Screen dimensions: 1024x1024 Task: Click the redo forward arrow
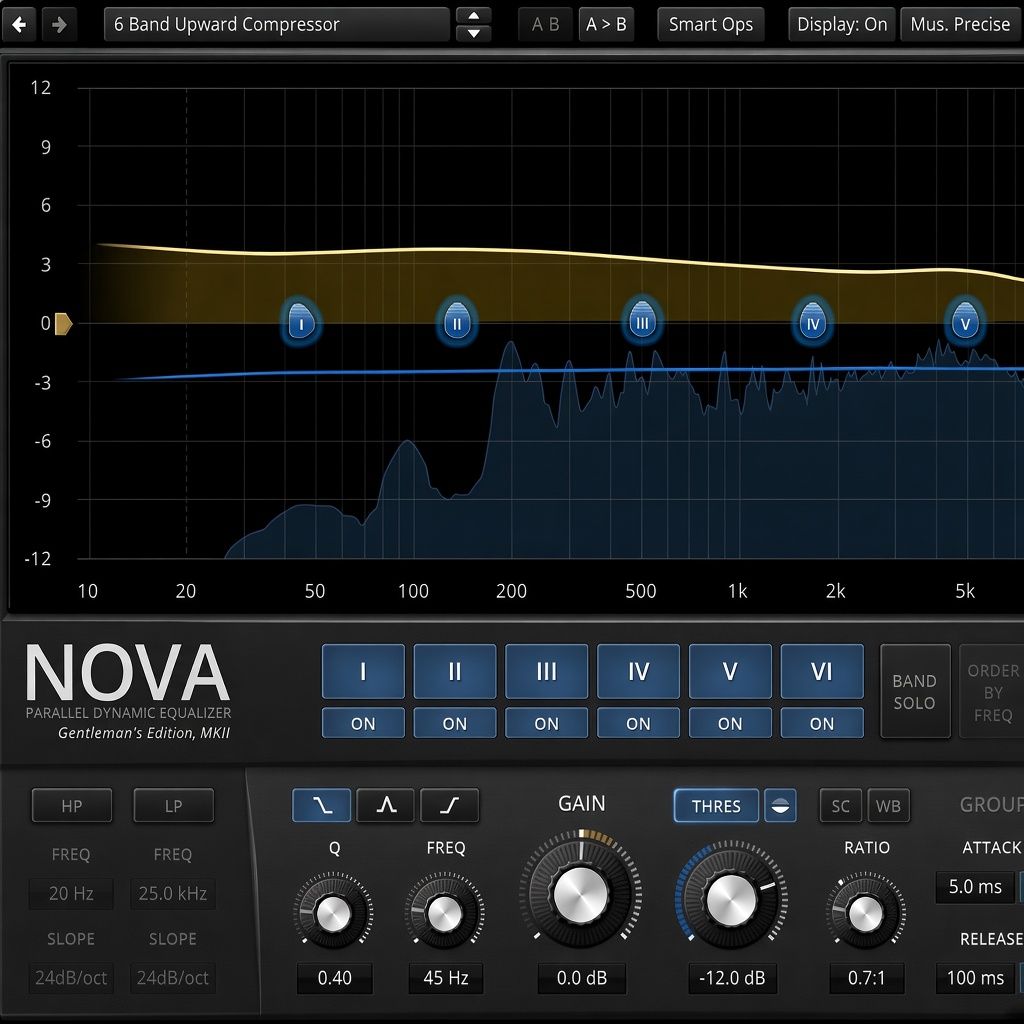[x=59, y=25]
